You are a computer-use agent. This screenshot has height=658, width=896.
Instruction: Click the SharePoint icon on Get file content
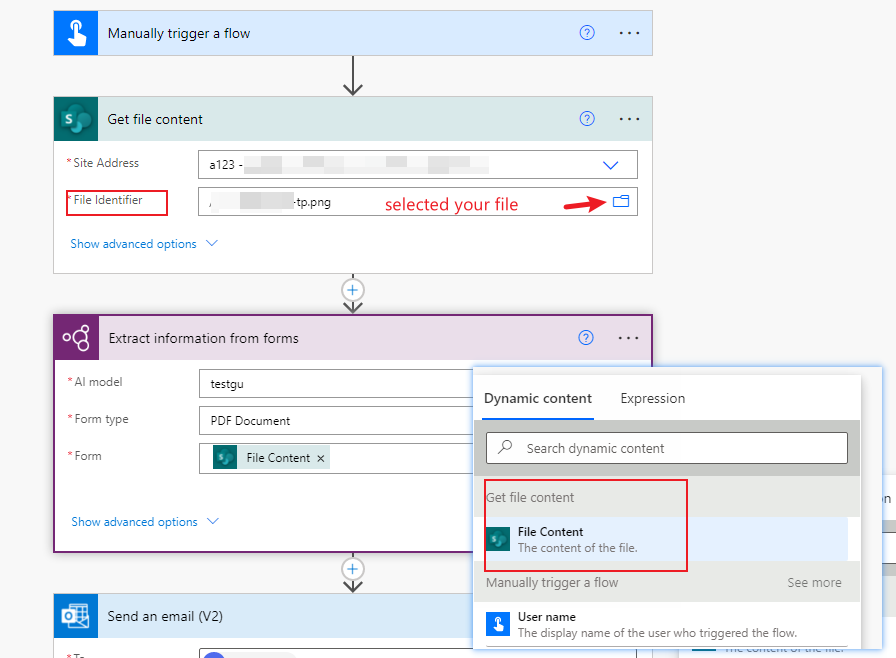tap(76, 119)
